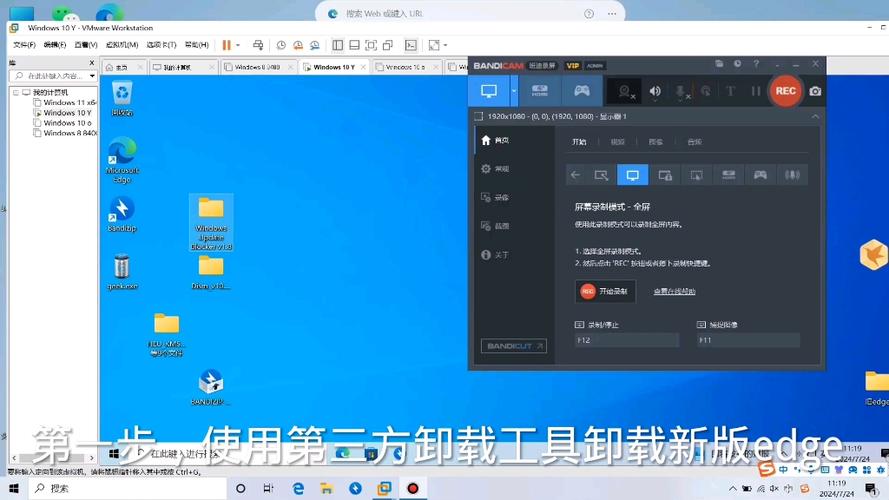Click the 开始录制 start recording button
889x500 pixels.
tap(605, 291)
